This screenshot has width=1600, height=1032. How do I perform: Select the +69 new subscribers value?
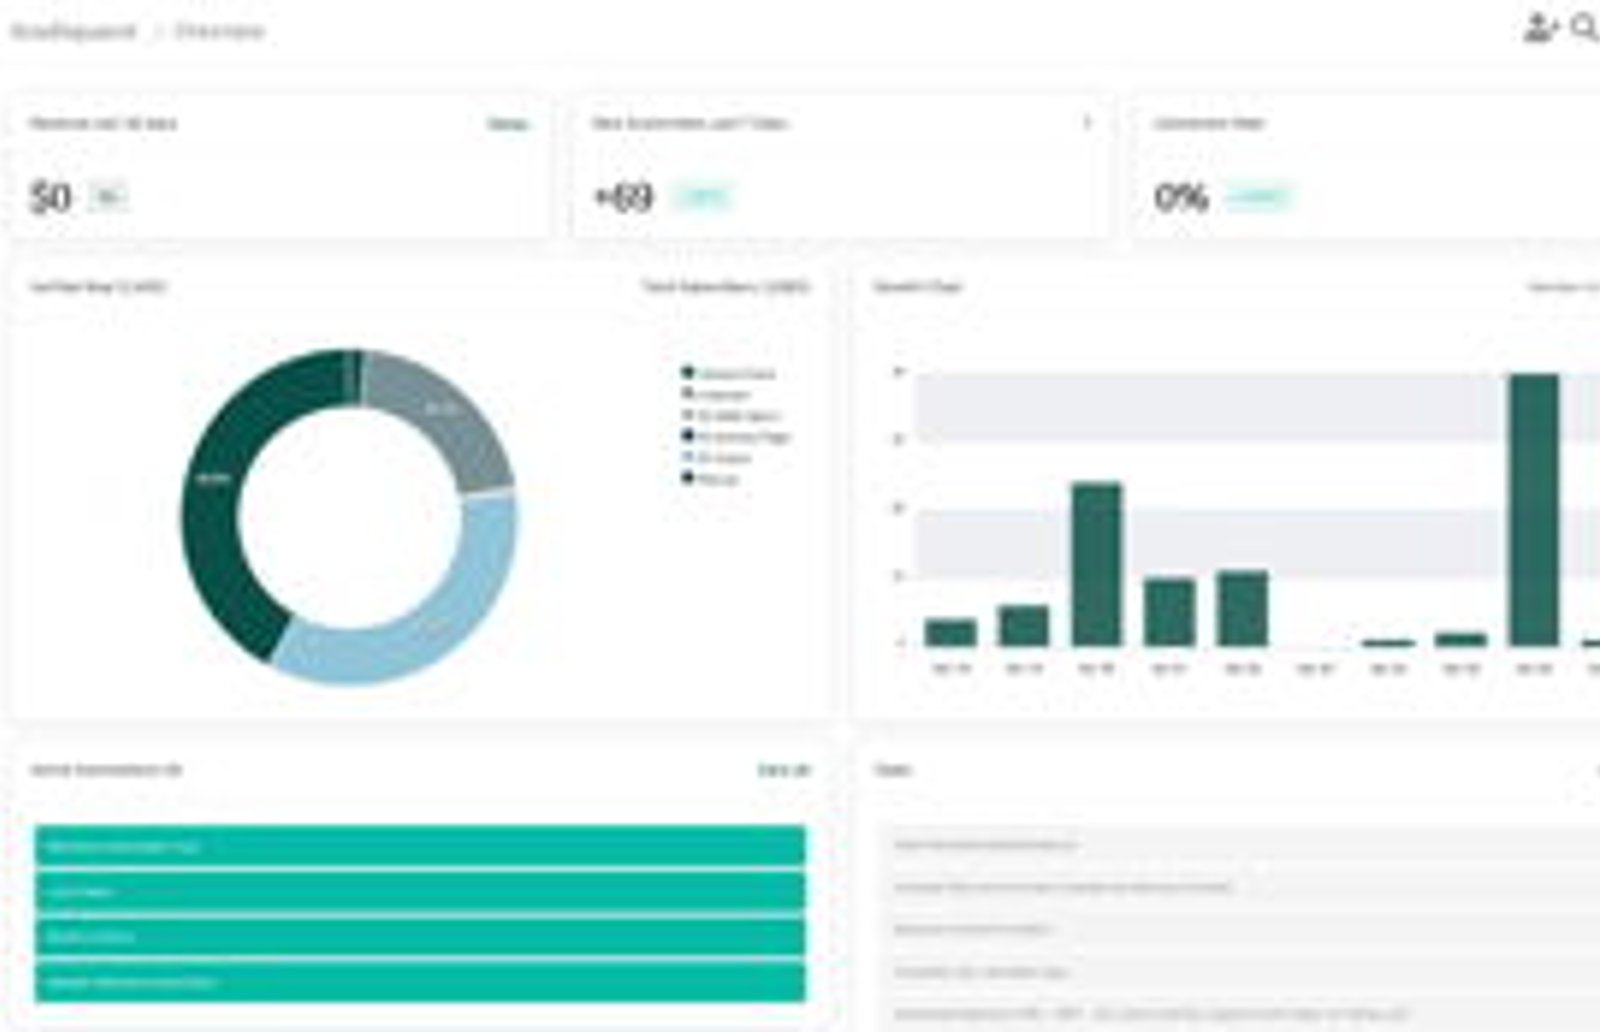click(x=624, y=197)
